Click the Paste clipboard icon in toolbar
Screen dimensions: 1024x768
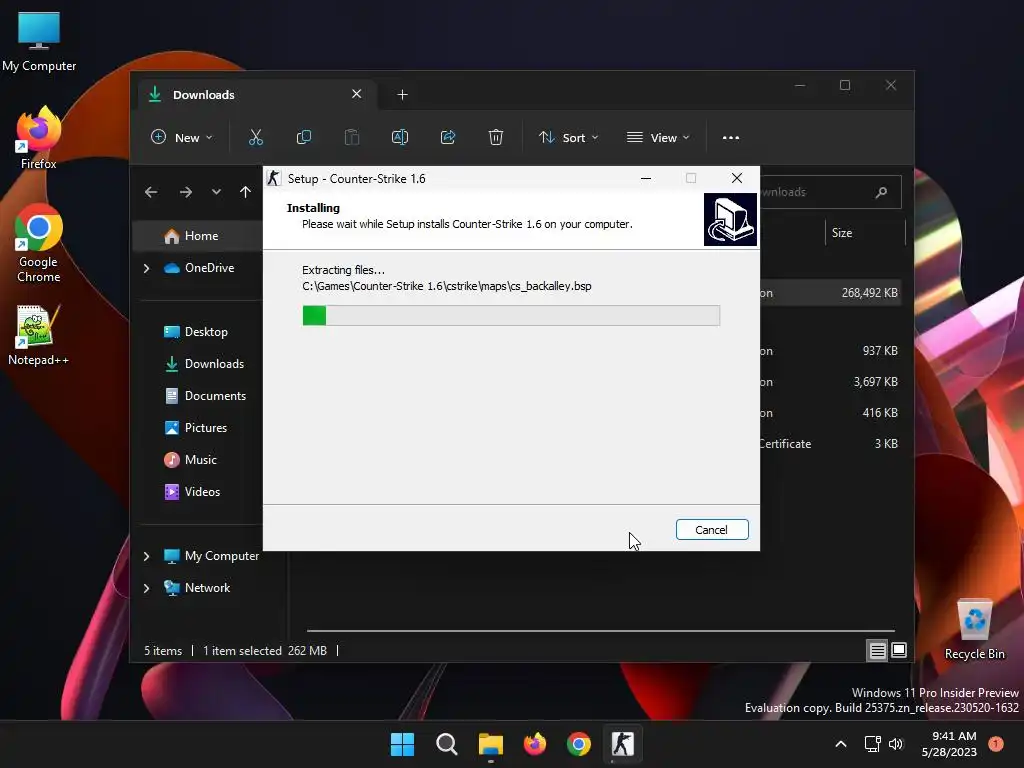(352, 137)
